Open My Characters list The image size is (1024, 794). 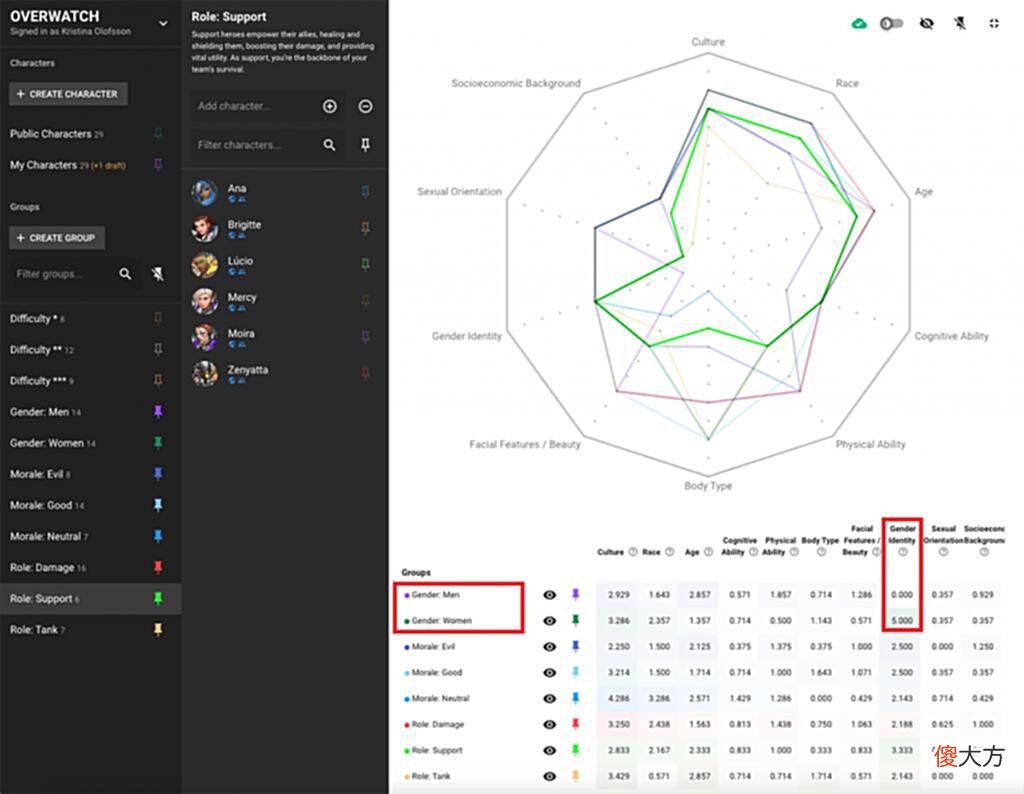coord(67,165)
